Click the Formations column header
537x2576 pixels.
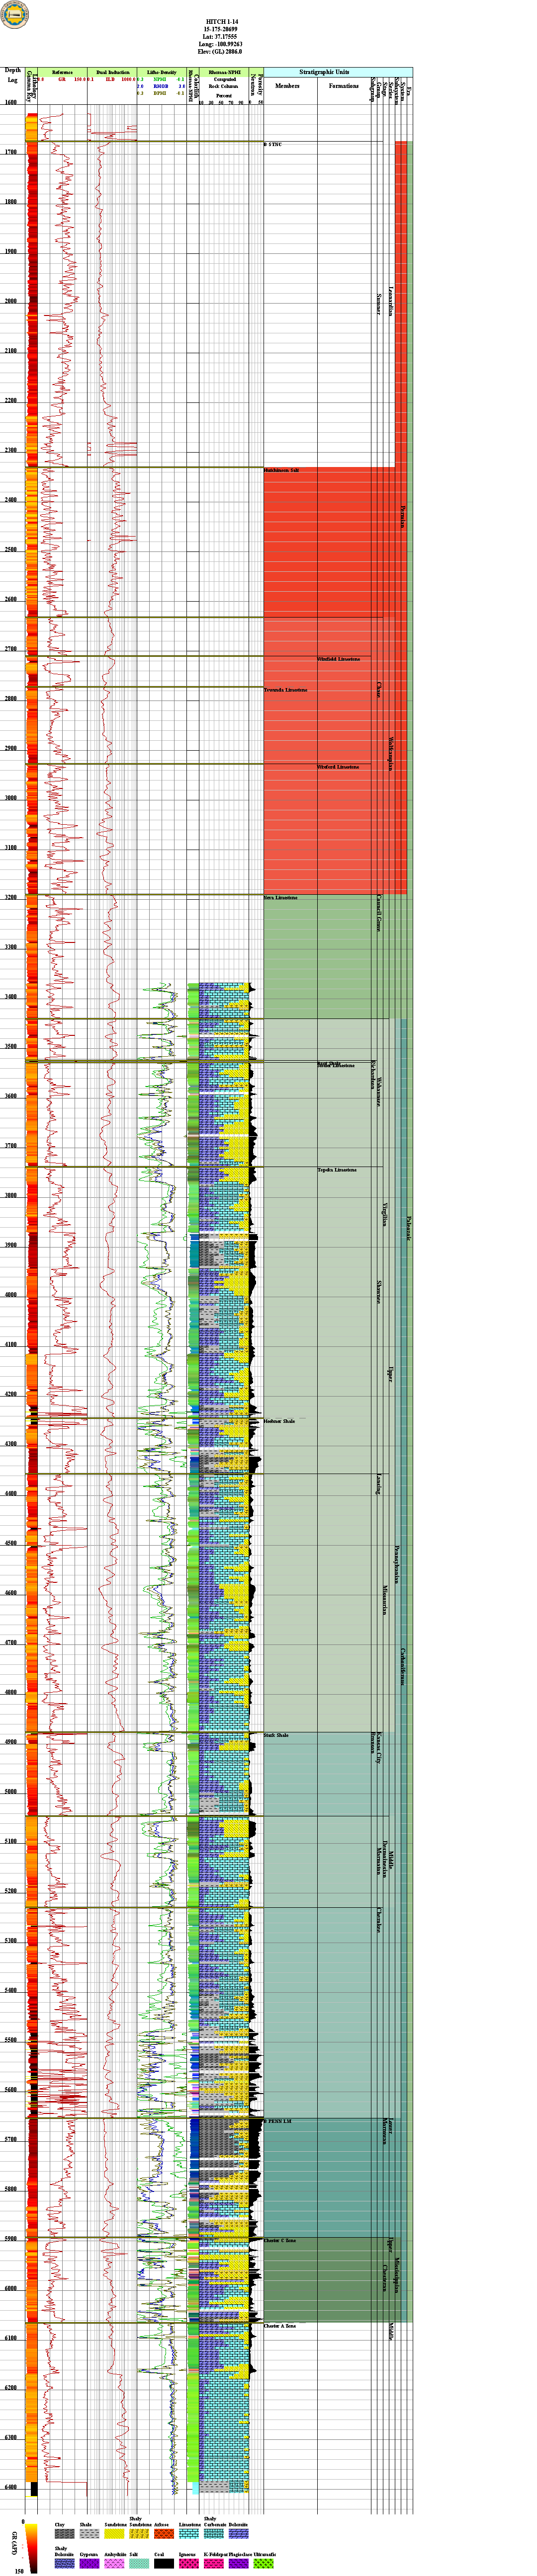(344, 86)
